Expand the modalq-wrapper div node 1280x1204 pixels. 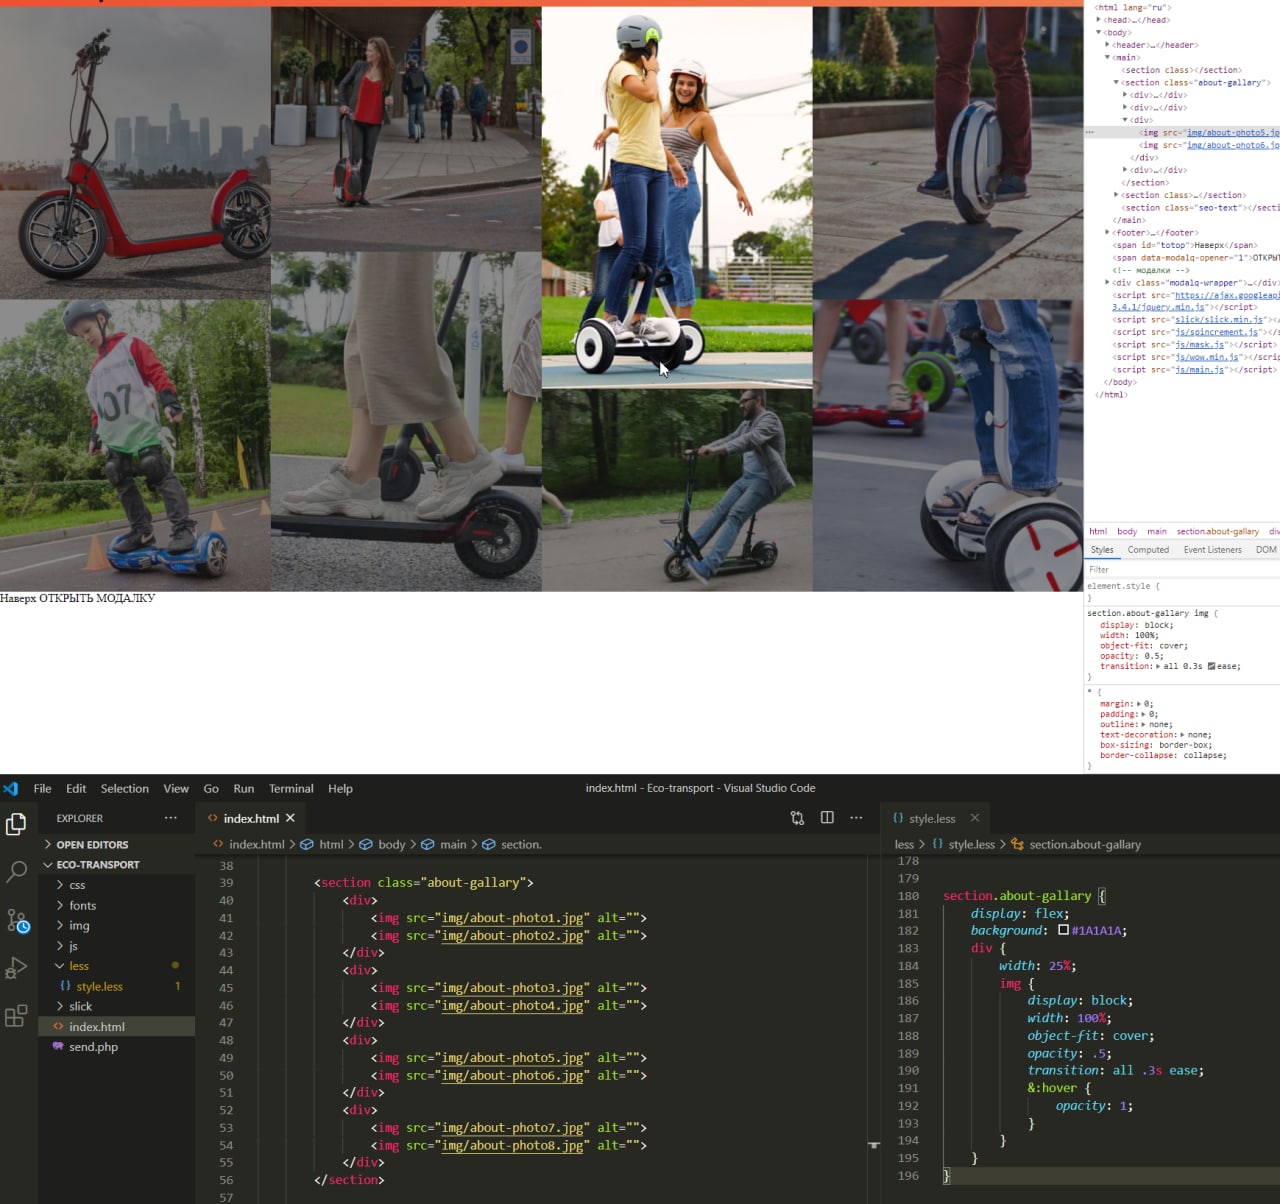[1107, 282]
